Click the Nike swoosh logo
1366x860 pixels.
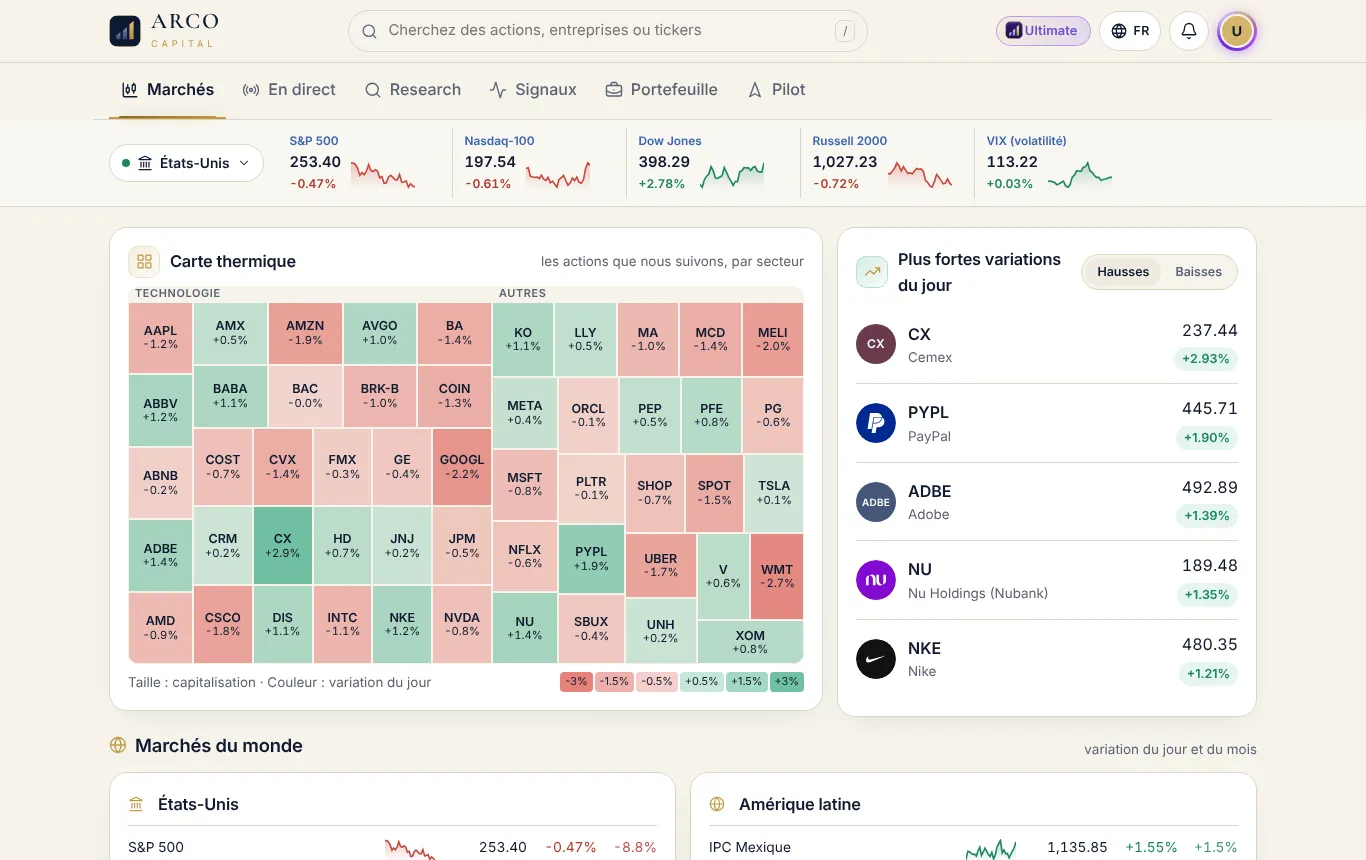click(x=876, y=659)
